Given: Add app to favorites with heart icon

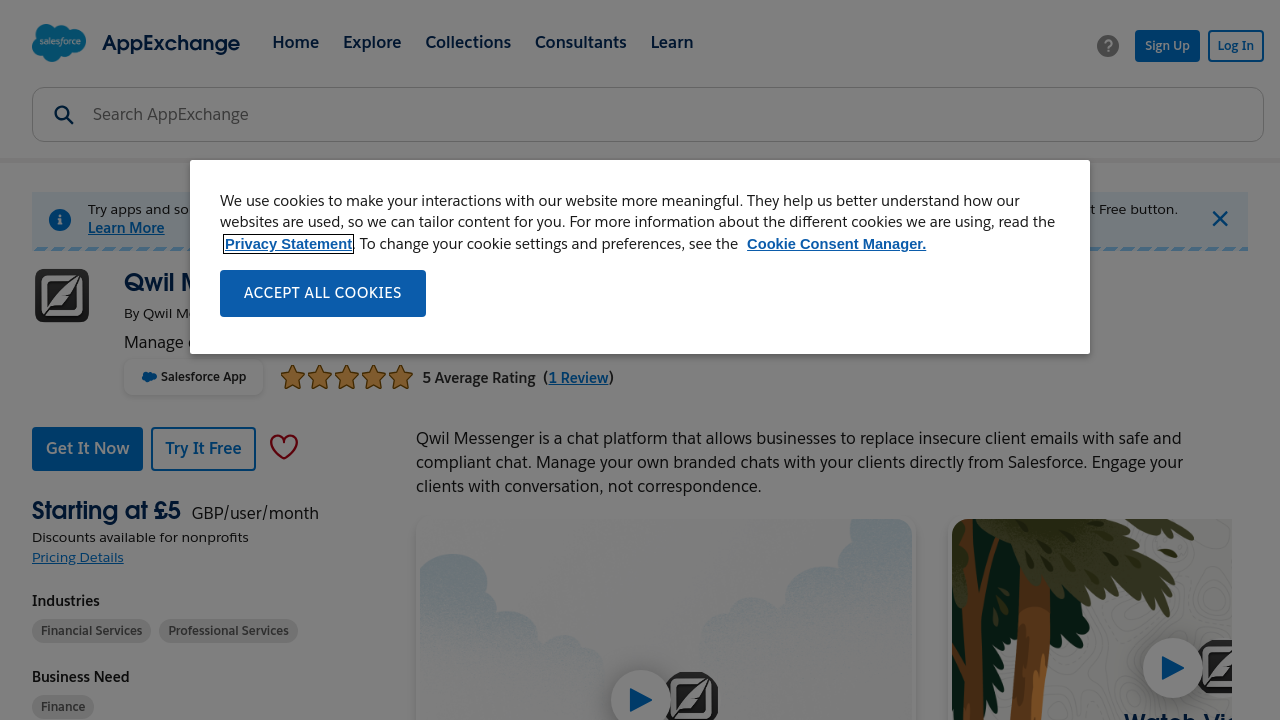Looking at the screenshot, I should click(284, 448).
